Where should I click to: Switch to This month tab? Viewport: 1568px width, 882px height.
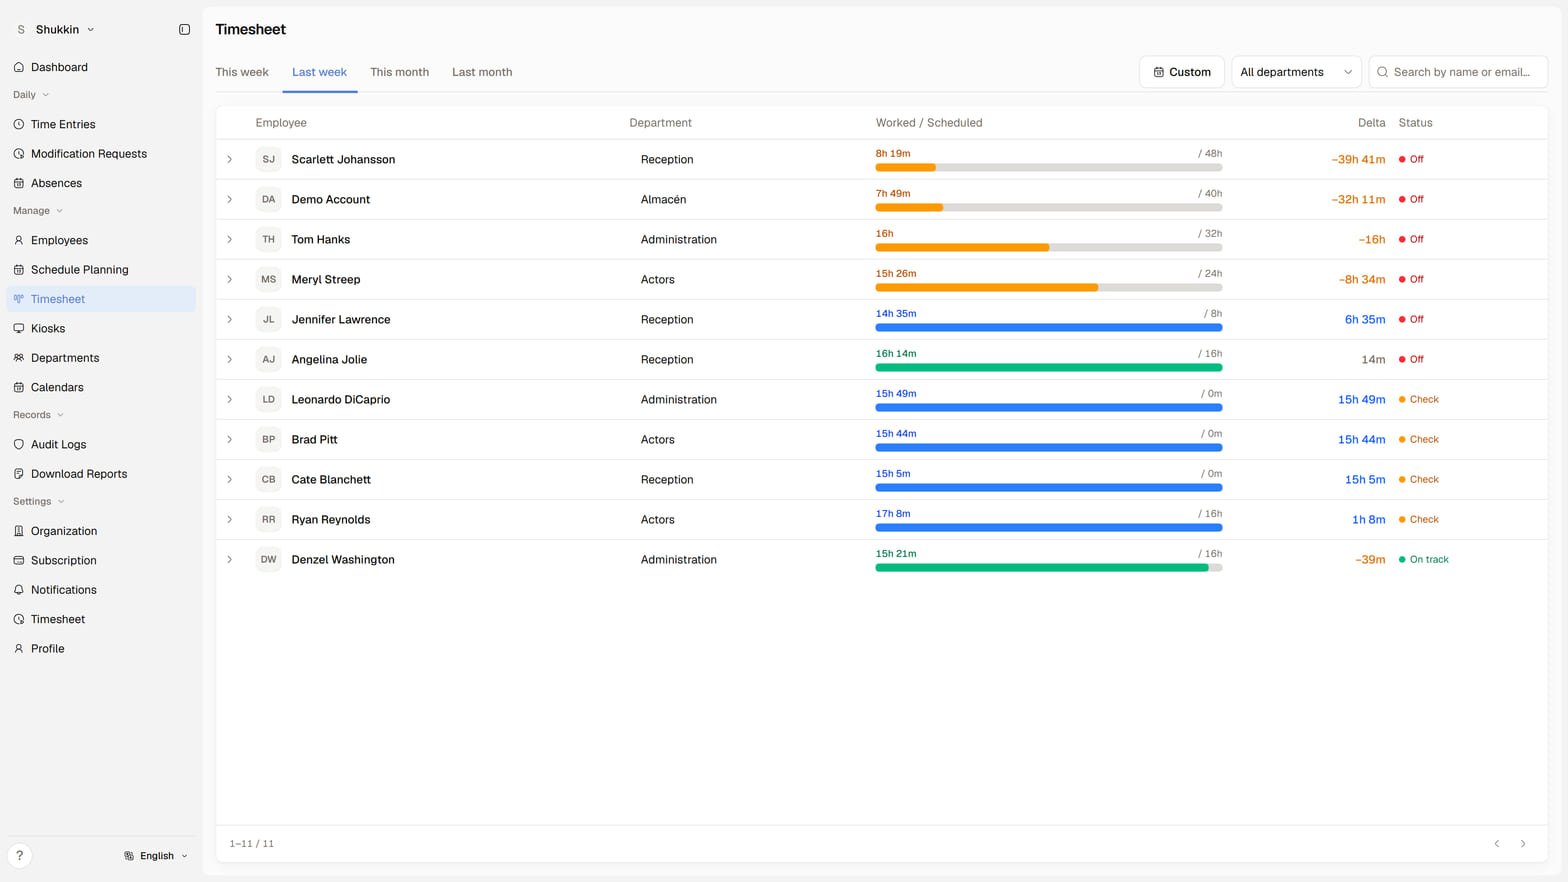coord(399,72)
